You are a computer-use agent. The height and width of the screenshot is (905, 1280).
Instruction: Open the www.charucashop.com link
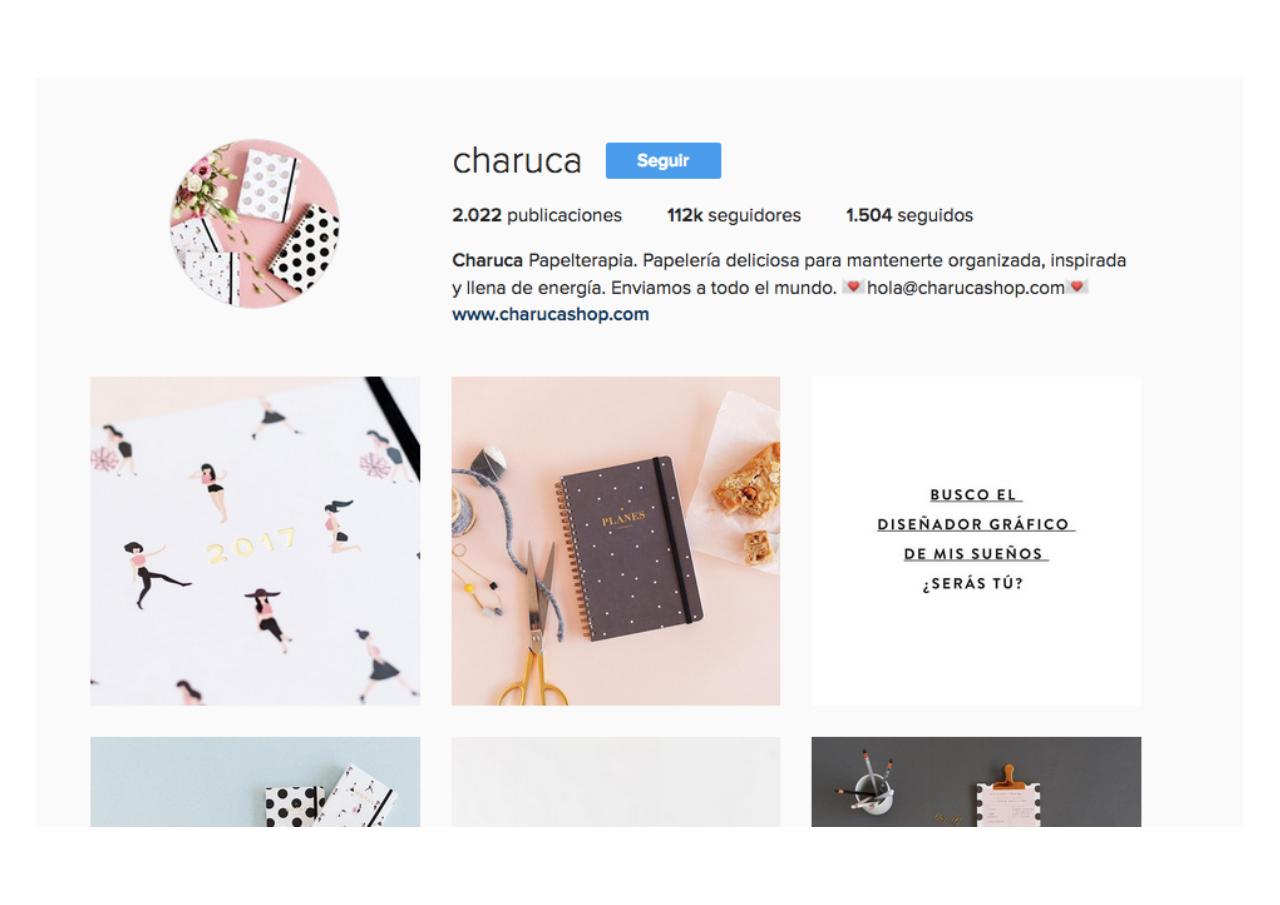click(x=551, y=314)
